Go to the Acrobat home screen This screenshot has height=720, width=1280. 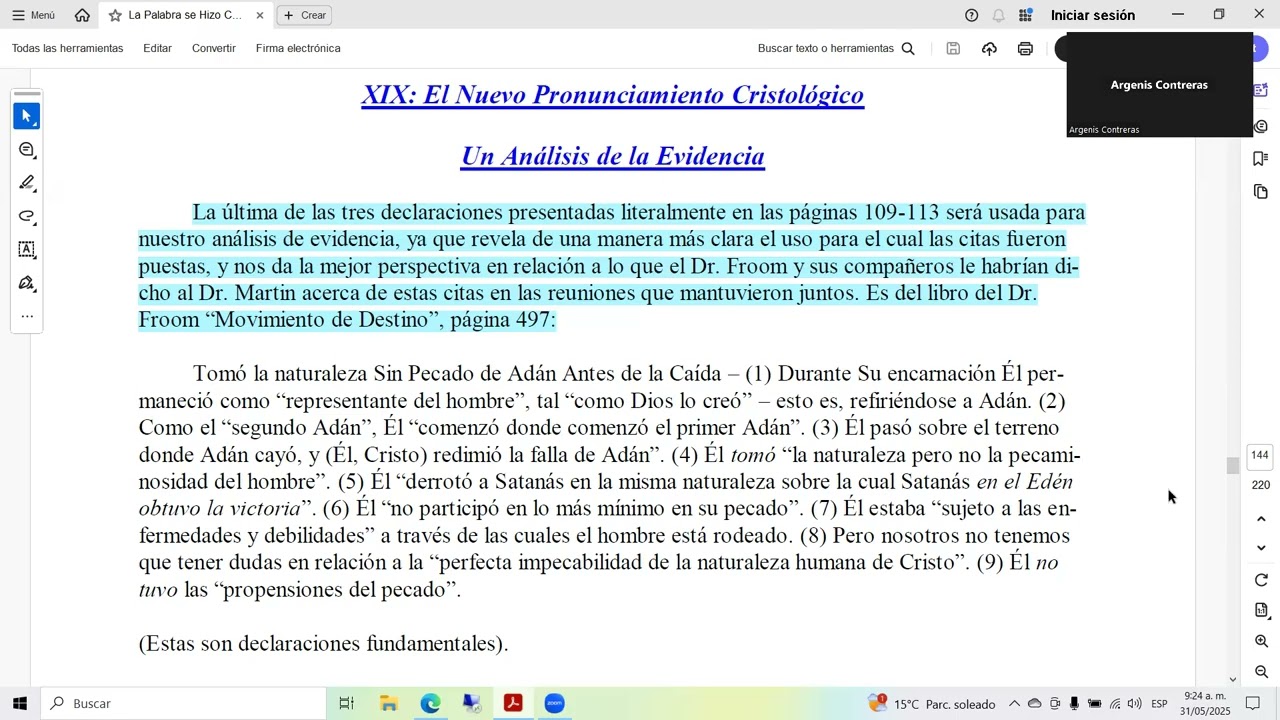82,15
